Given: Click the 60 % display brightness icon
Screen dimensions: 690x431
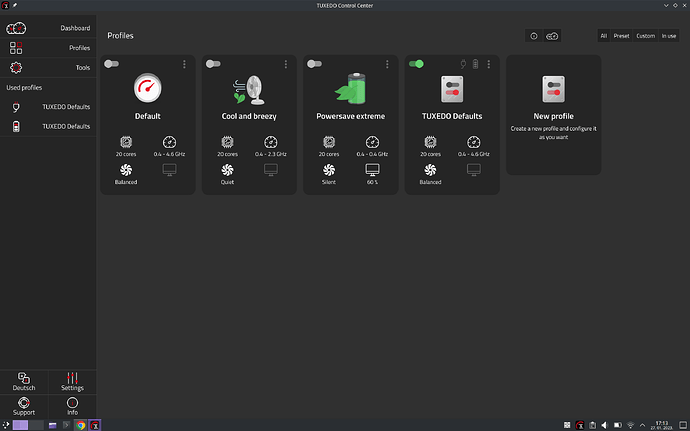Looking at the screenshot, I should tap(372, 169).
